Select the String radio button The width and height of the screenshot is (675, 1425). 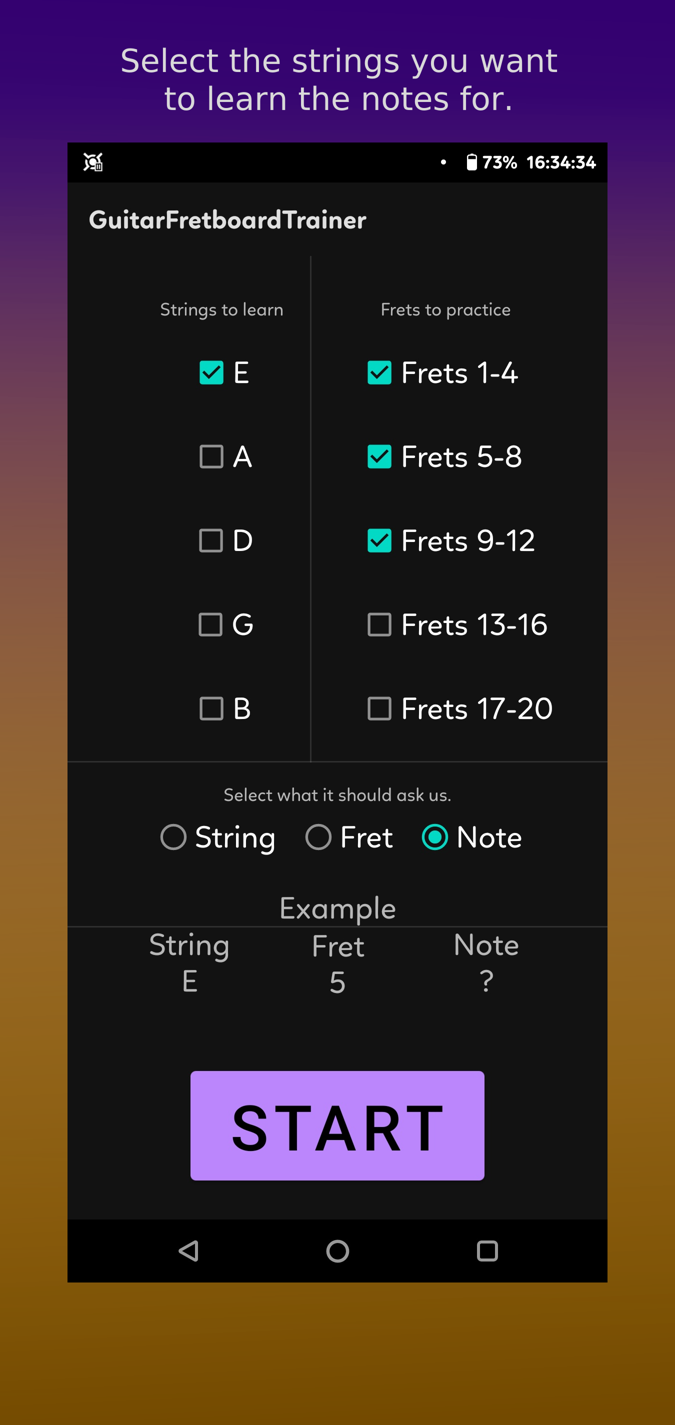174,837
